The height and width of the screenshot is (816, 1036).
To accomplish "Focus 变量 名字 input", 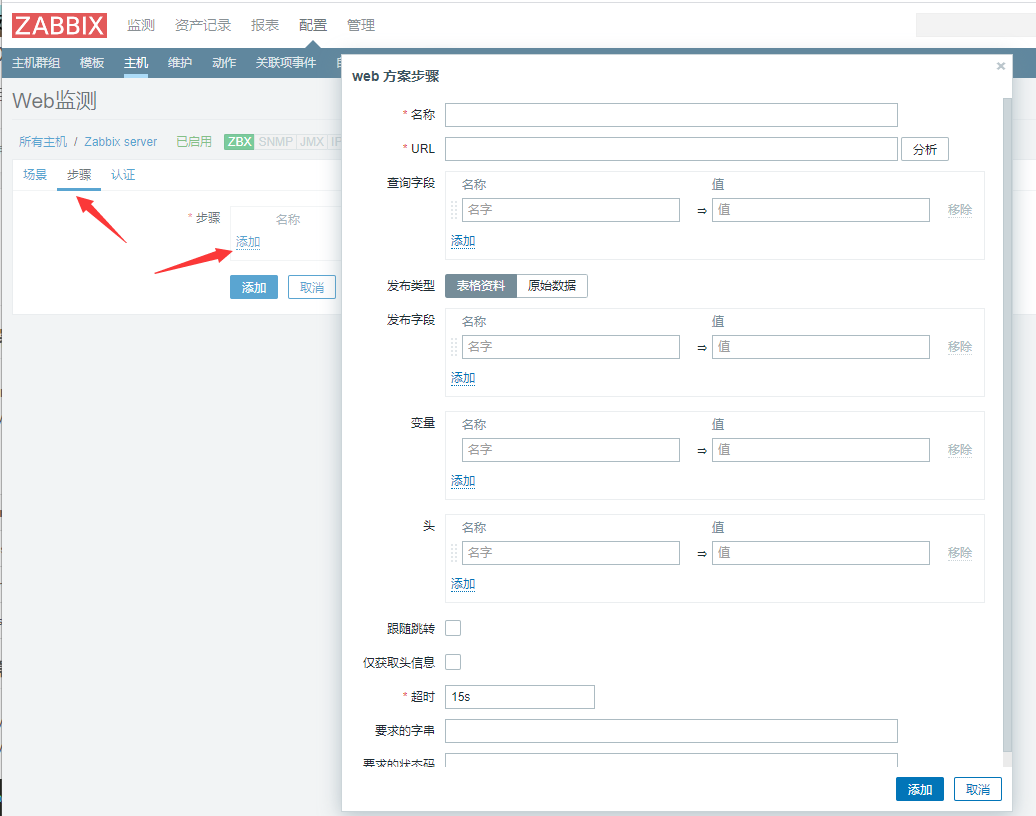I will 571,450.
